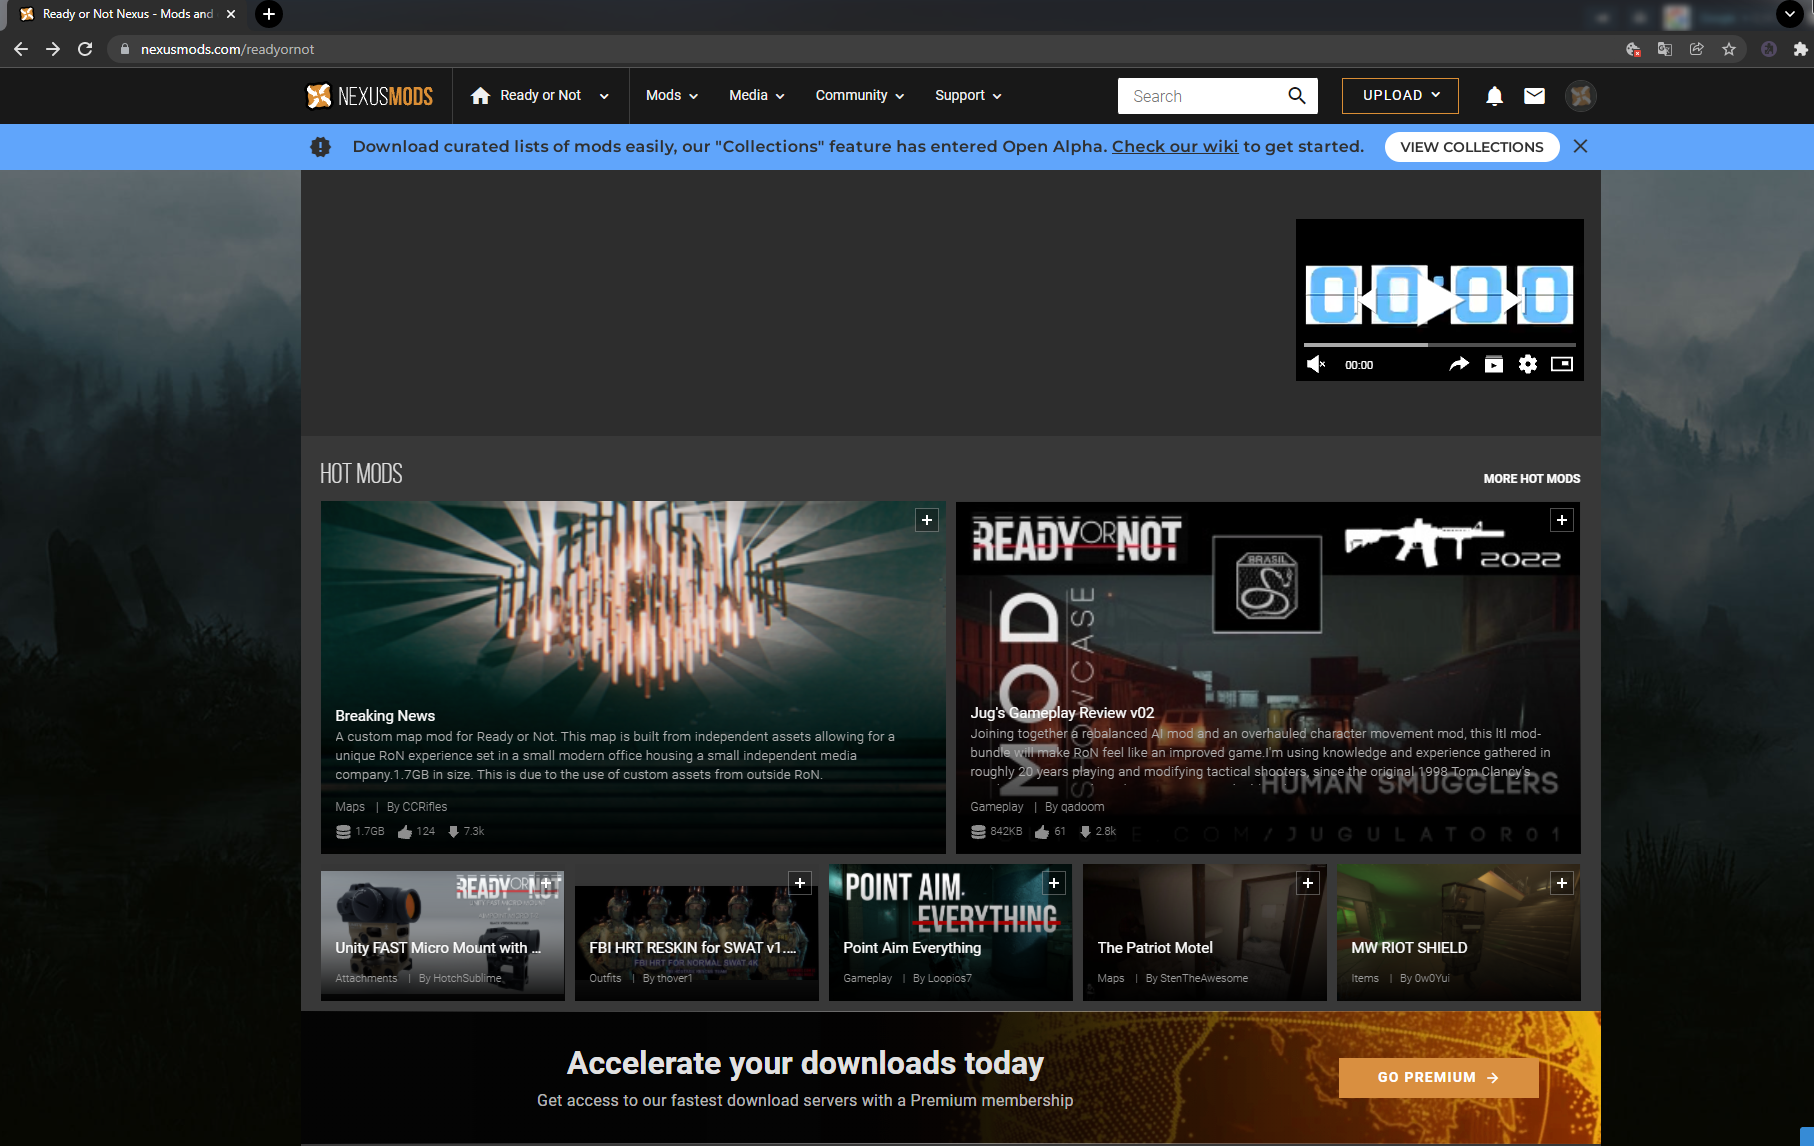Viewport: 1814px width, 1146px height.
Task: Open the Community menu
Action: [x=859, y=96]
